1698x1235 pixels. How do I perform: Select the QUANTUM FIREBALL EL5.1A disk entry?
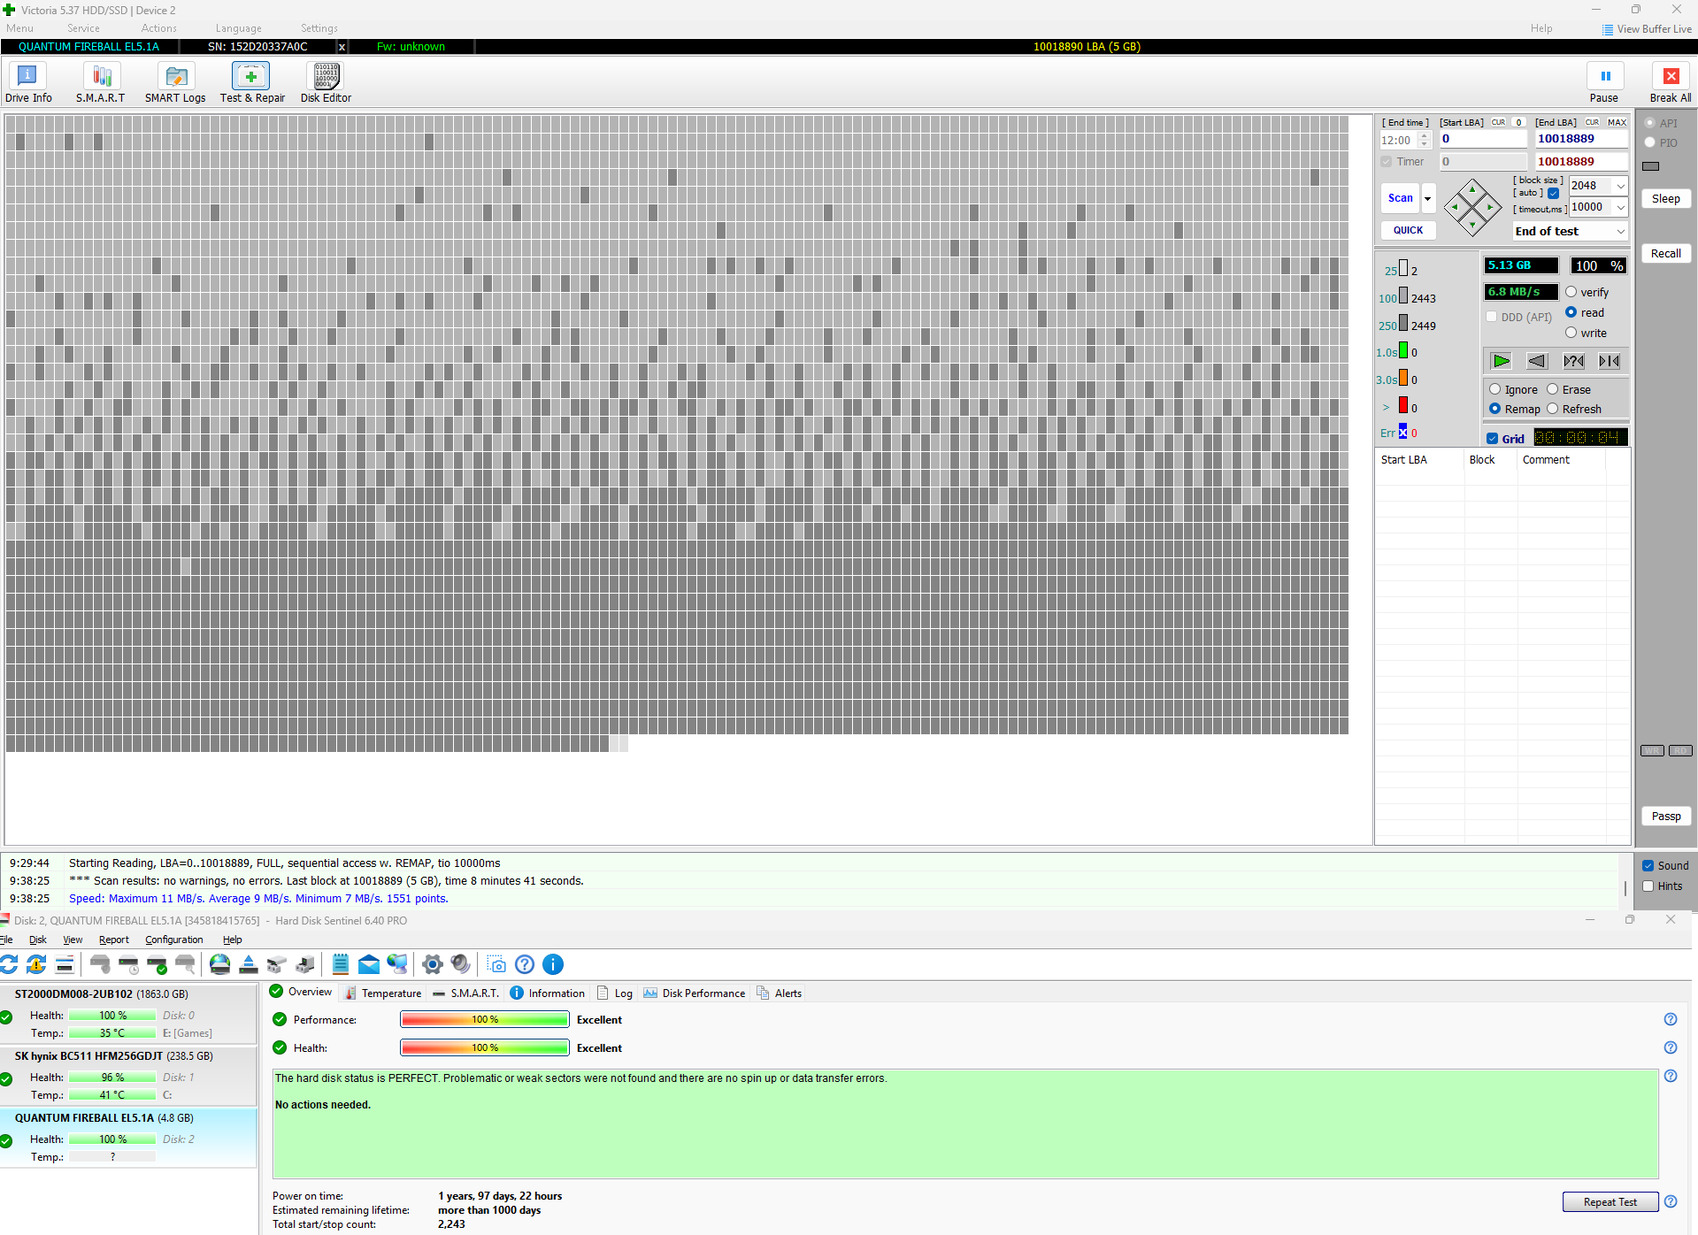tap(129, 1137)
